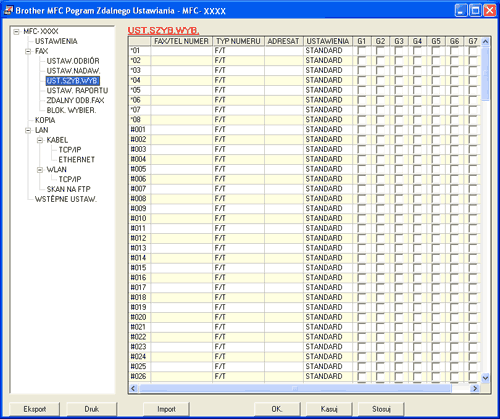This screenshot has height=419, width=500.
Task: Select USTAWIENIA in the tree
Action: [56, 41]
